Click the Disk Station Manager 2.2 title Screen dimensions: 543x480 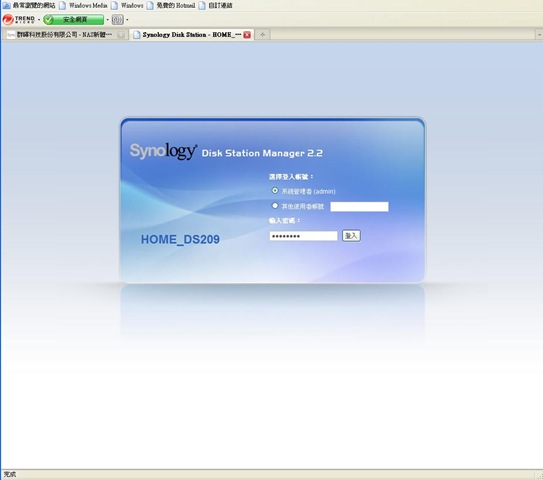[262, 153]
